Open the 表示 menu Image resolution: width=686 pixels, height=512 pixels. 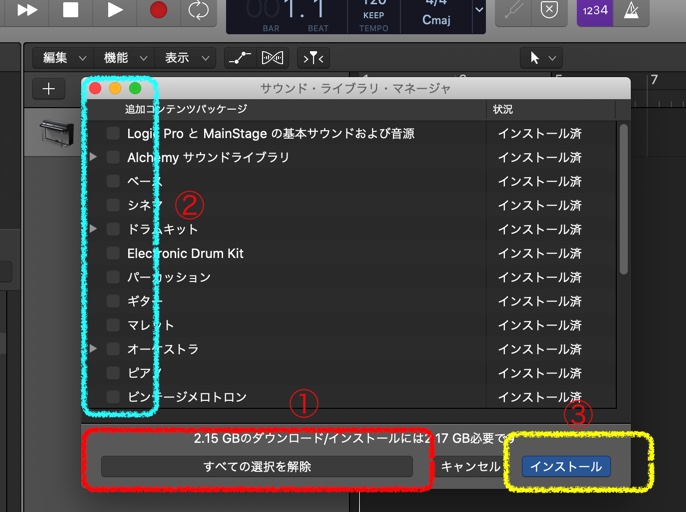186,58
